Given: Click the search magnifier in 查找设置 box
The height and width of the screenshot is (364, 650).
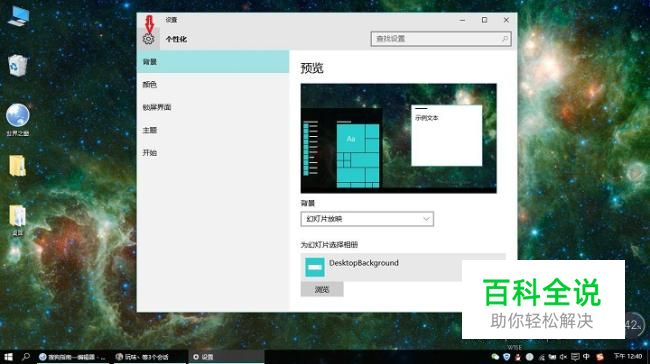Looking at the screenshot, I should click(x=505, y=39).
